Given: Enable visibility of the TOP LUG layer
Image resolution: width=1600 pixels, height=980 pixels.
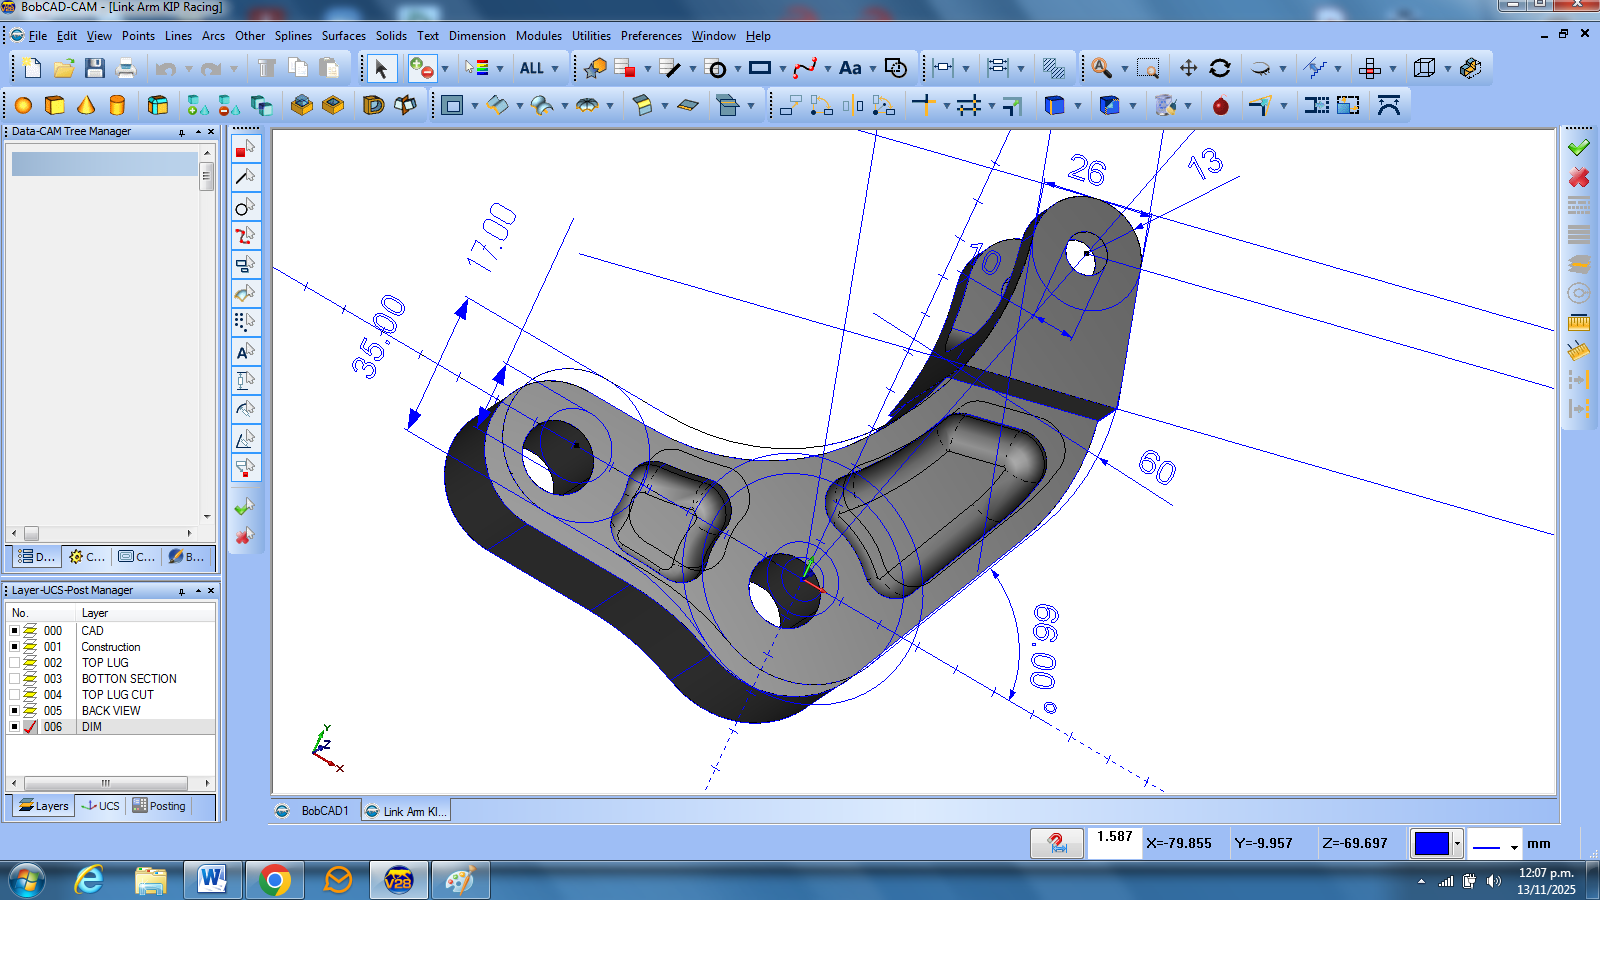Looking at the screenshot, I should (14, 663).
